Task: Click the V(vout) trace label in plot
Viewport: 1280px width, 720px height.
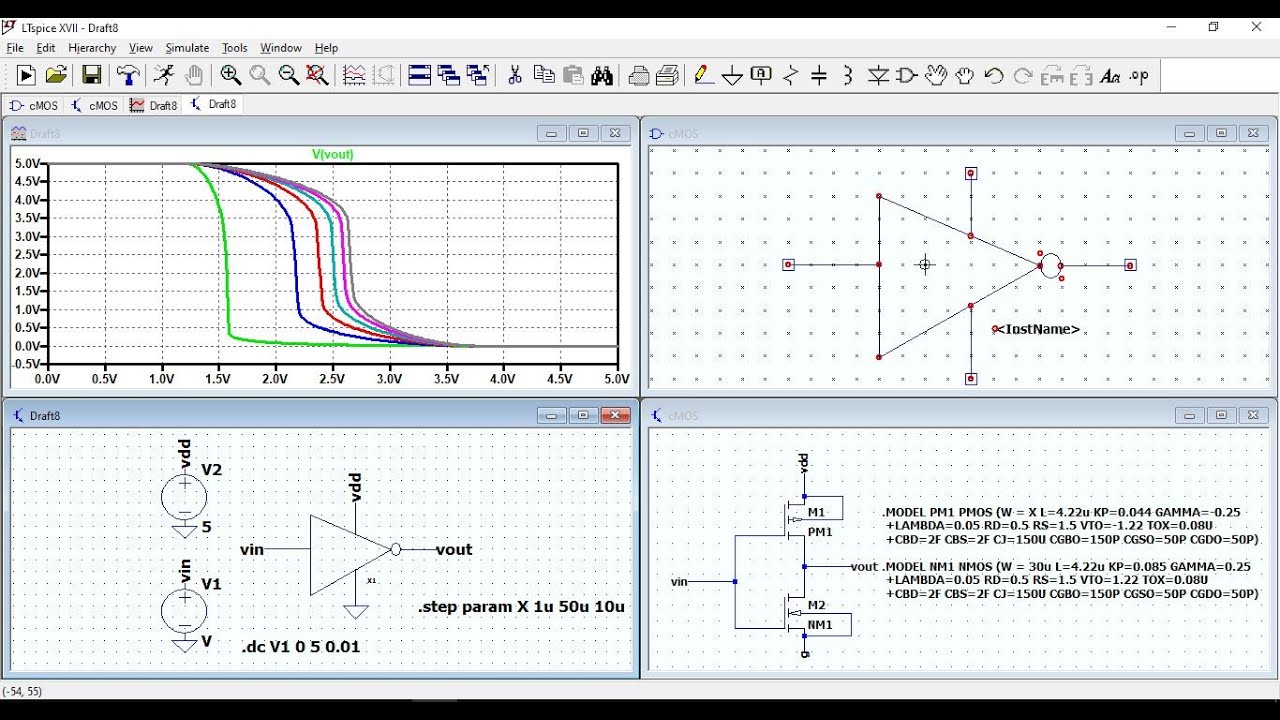Action: click(333, 154)
